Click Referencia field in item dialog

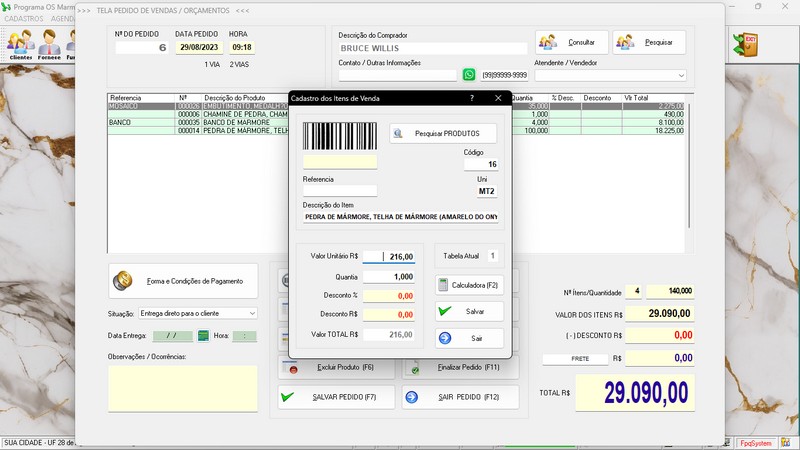tap(340, 191)
